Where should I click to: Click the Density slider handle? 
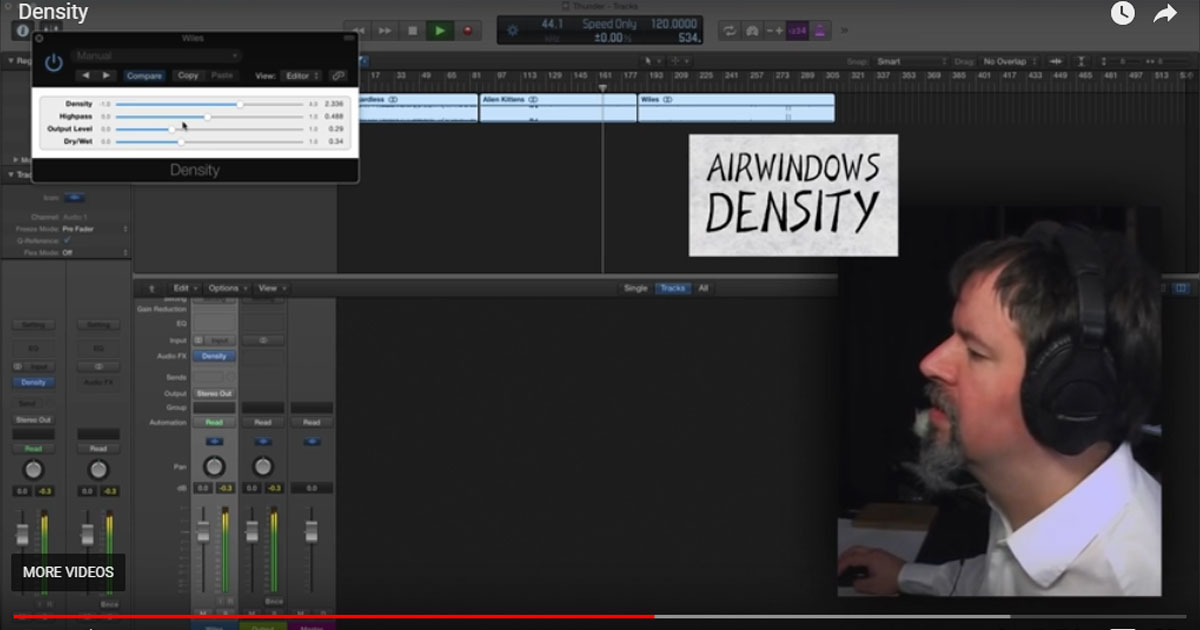(240, 104)
